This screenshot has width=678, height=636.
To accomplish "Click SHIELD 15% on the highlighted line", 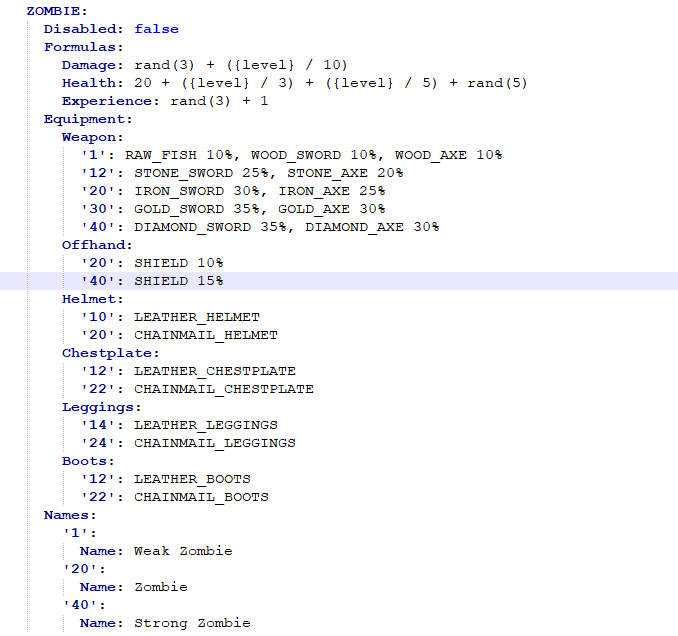I will click(179, 281).
